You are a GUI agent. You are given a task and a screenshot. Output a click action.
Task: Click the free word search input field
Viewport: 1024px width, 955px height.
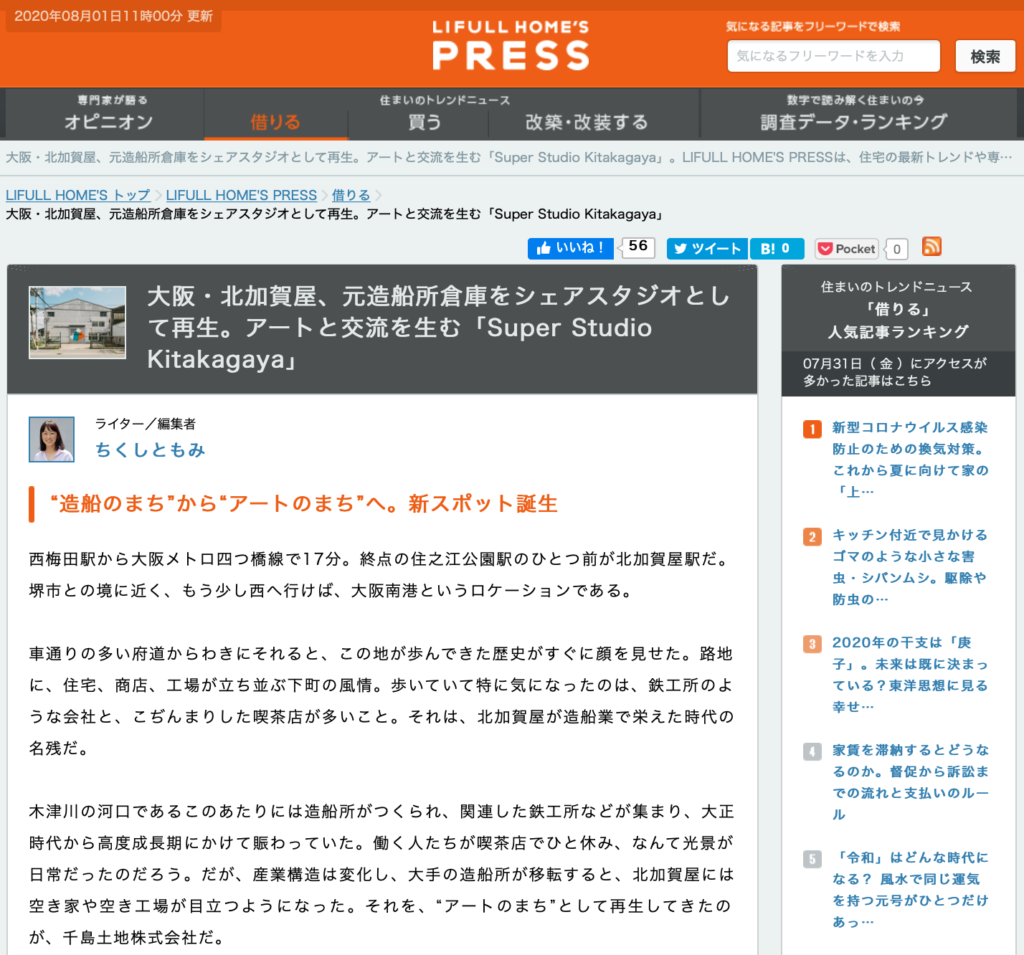point(833,56)
